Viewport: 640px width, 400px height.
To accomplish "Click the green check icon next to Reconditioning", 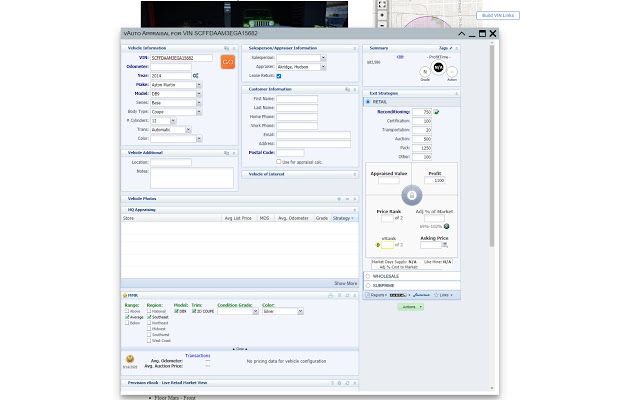I will click(x=436, y=112).
